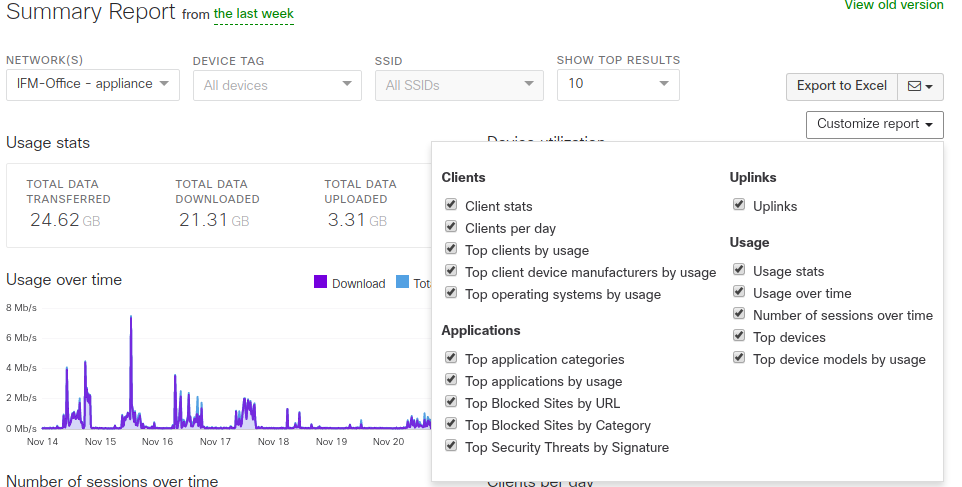Screen dimensions: 962x487
Task: Open the Show Top Results dropdown
Action: tap(618, 85)
